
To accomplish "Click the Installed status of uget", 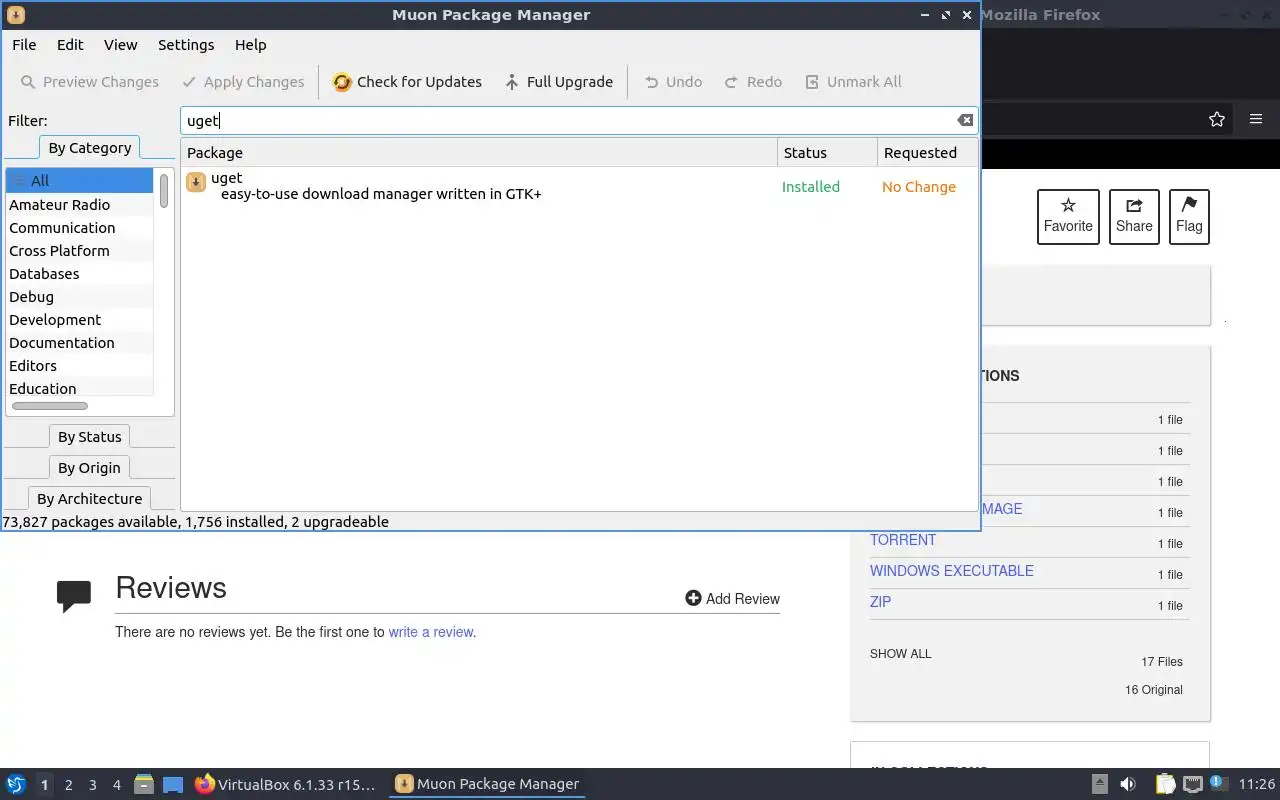I will point(811,187).
